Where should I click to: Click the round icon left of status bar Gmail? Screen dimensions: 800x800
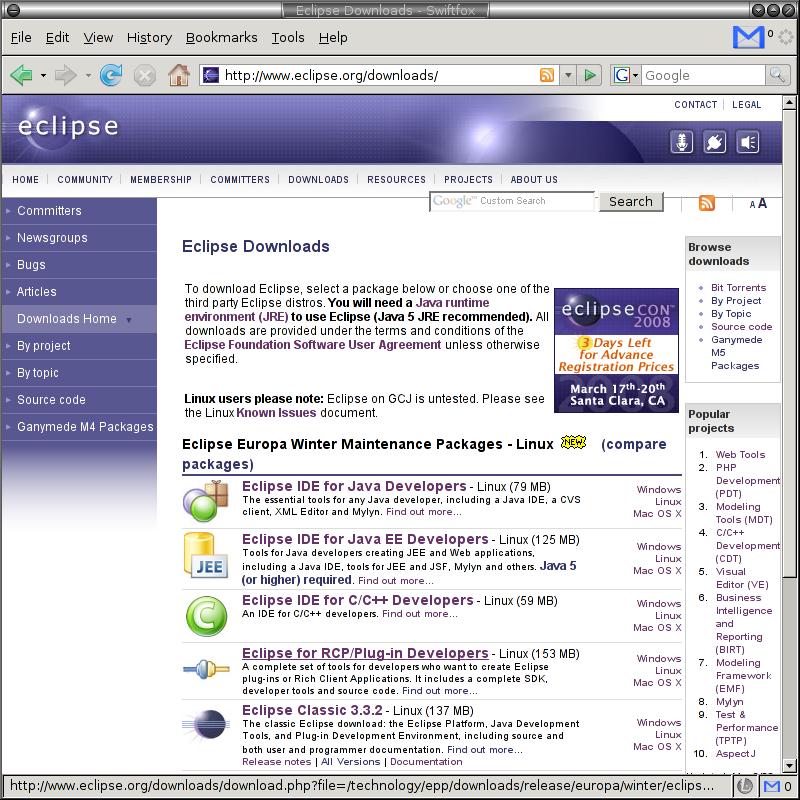click(745, 786)
